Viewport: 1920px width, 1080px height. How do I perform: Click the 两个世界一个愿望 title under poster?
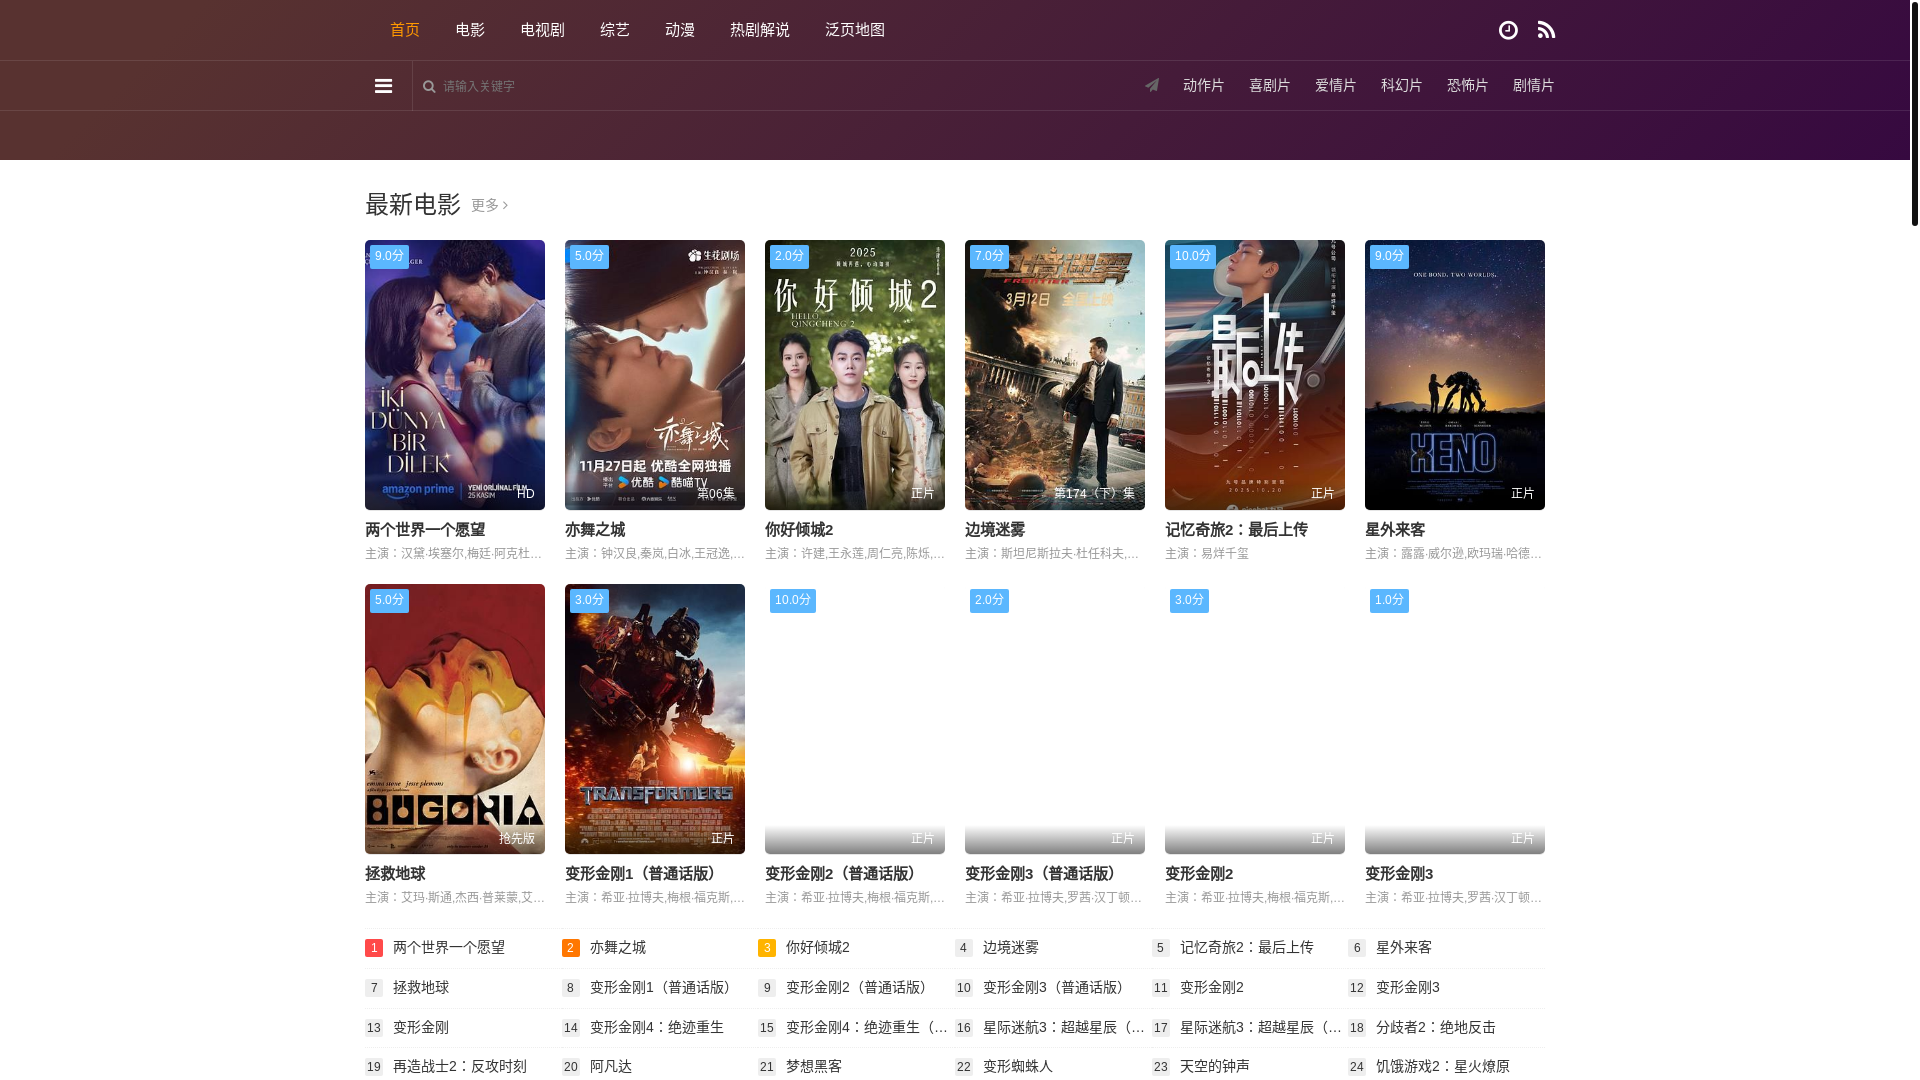425,530
